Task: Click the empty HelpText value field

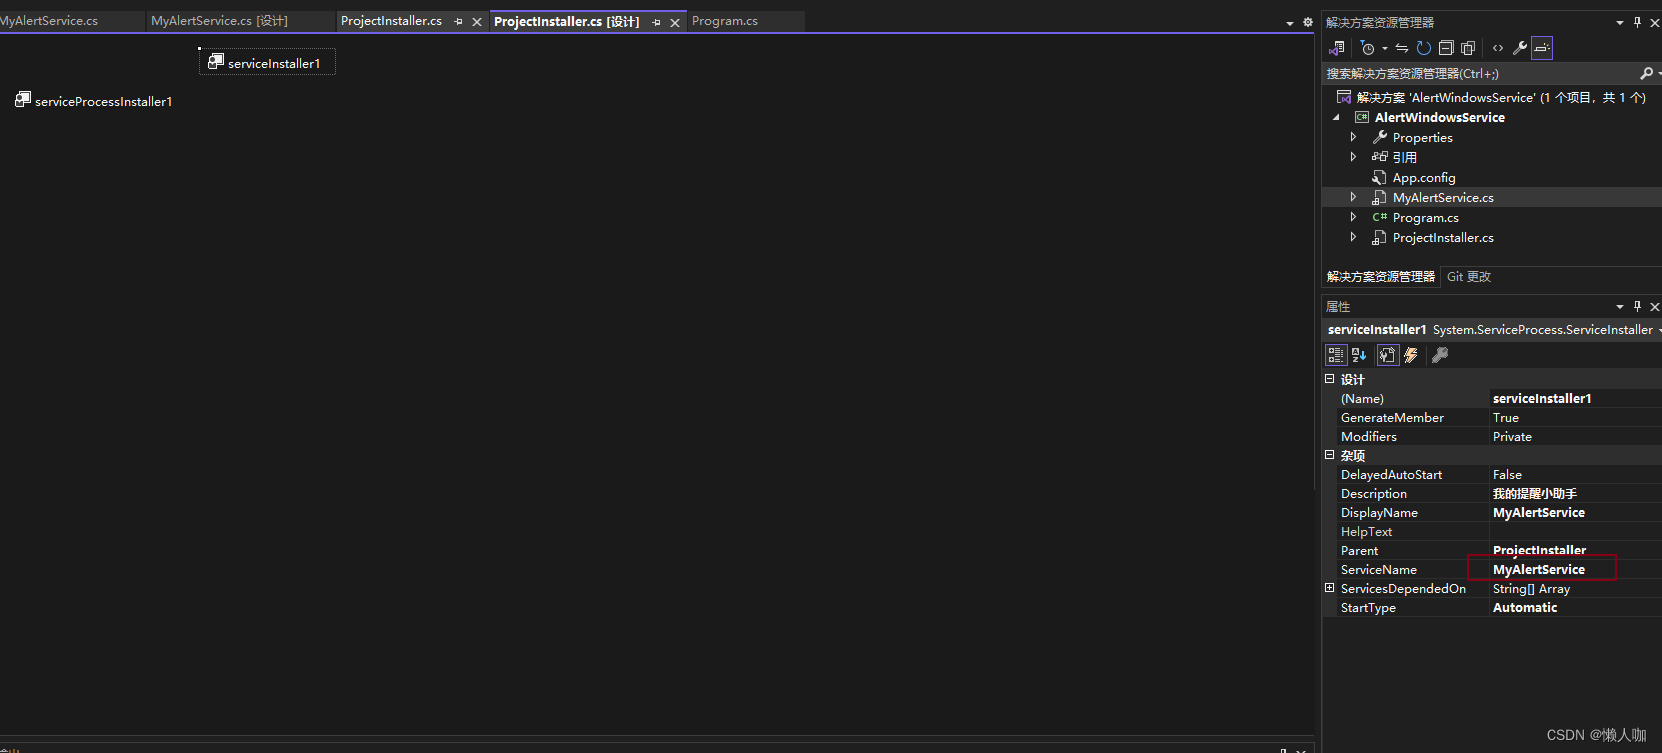Action: [1575, 531]
